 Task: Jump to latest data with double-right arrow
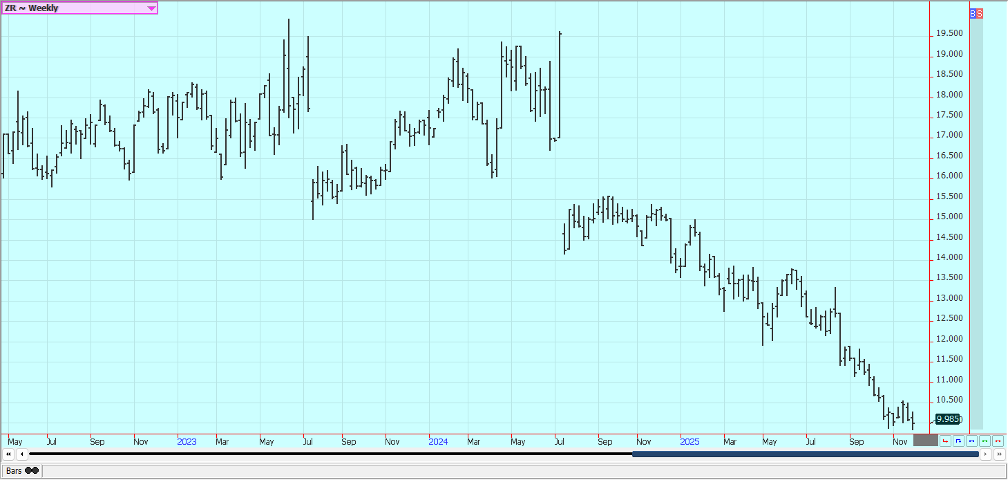tap(998, 454)
